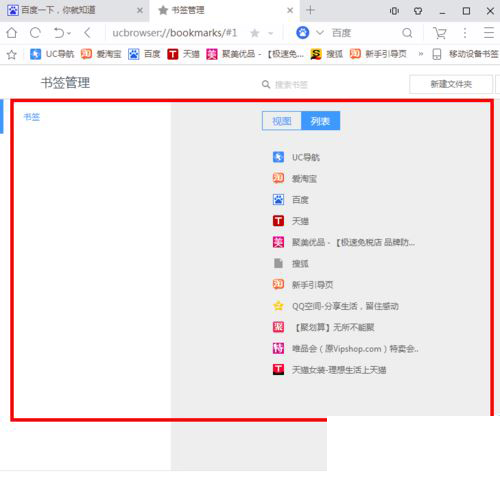Open the hamburger main menu icon

489,33
